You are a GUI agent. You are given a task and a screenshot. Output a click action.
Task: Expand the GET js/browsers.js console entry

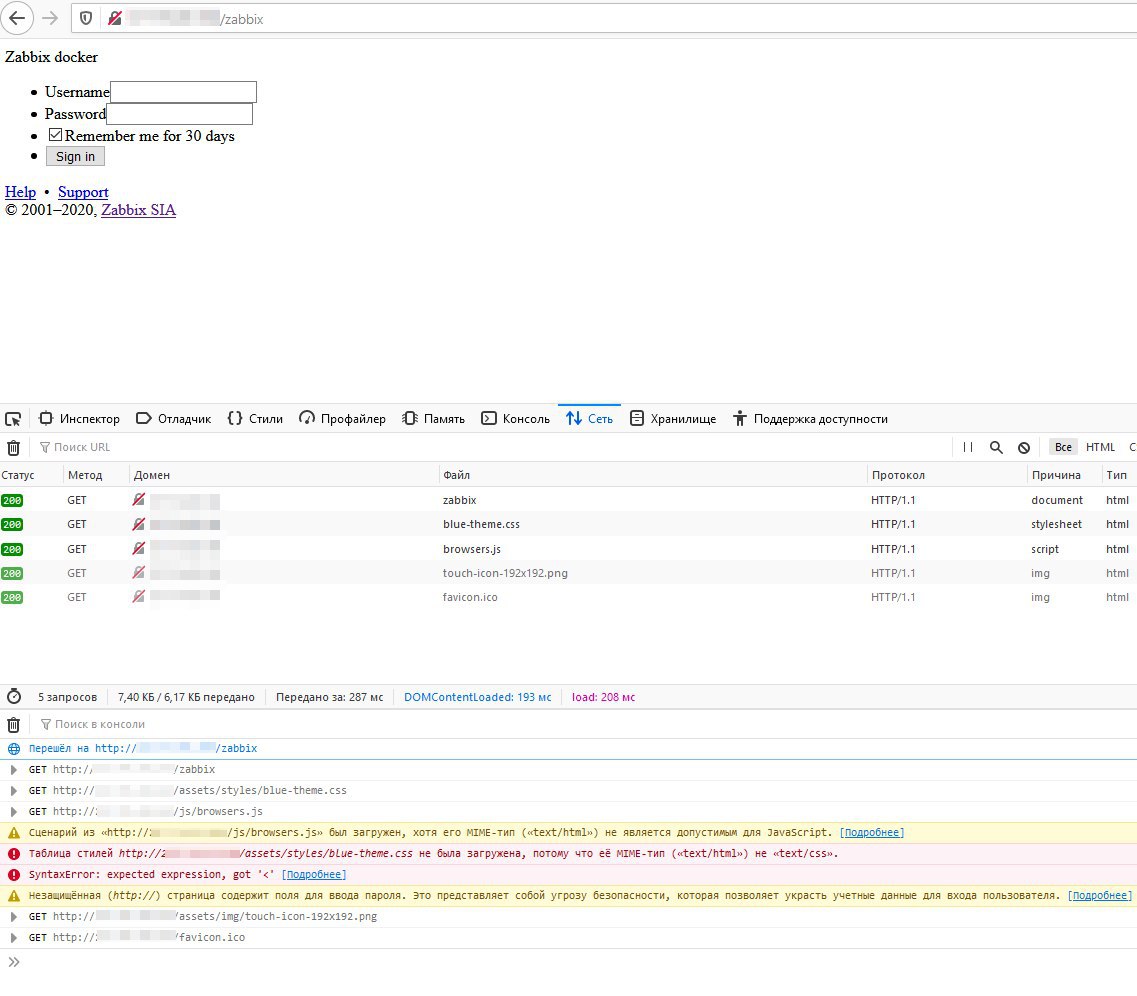[14, 812]
